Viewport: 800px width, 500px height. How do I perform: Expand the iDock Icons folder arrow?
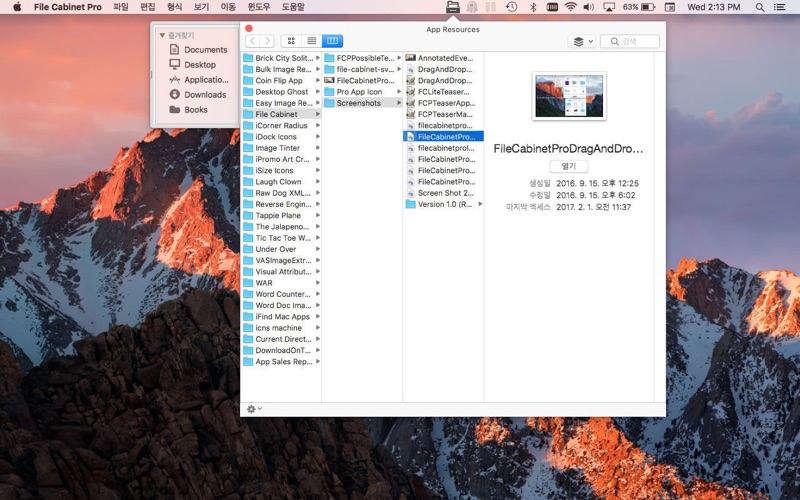[x=318, y=137]
